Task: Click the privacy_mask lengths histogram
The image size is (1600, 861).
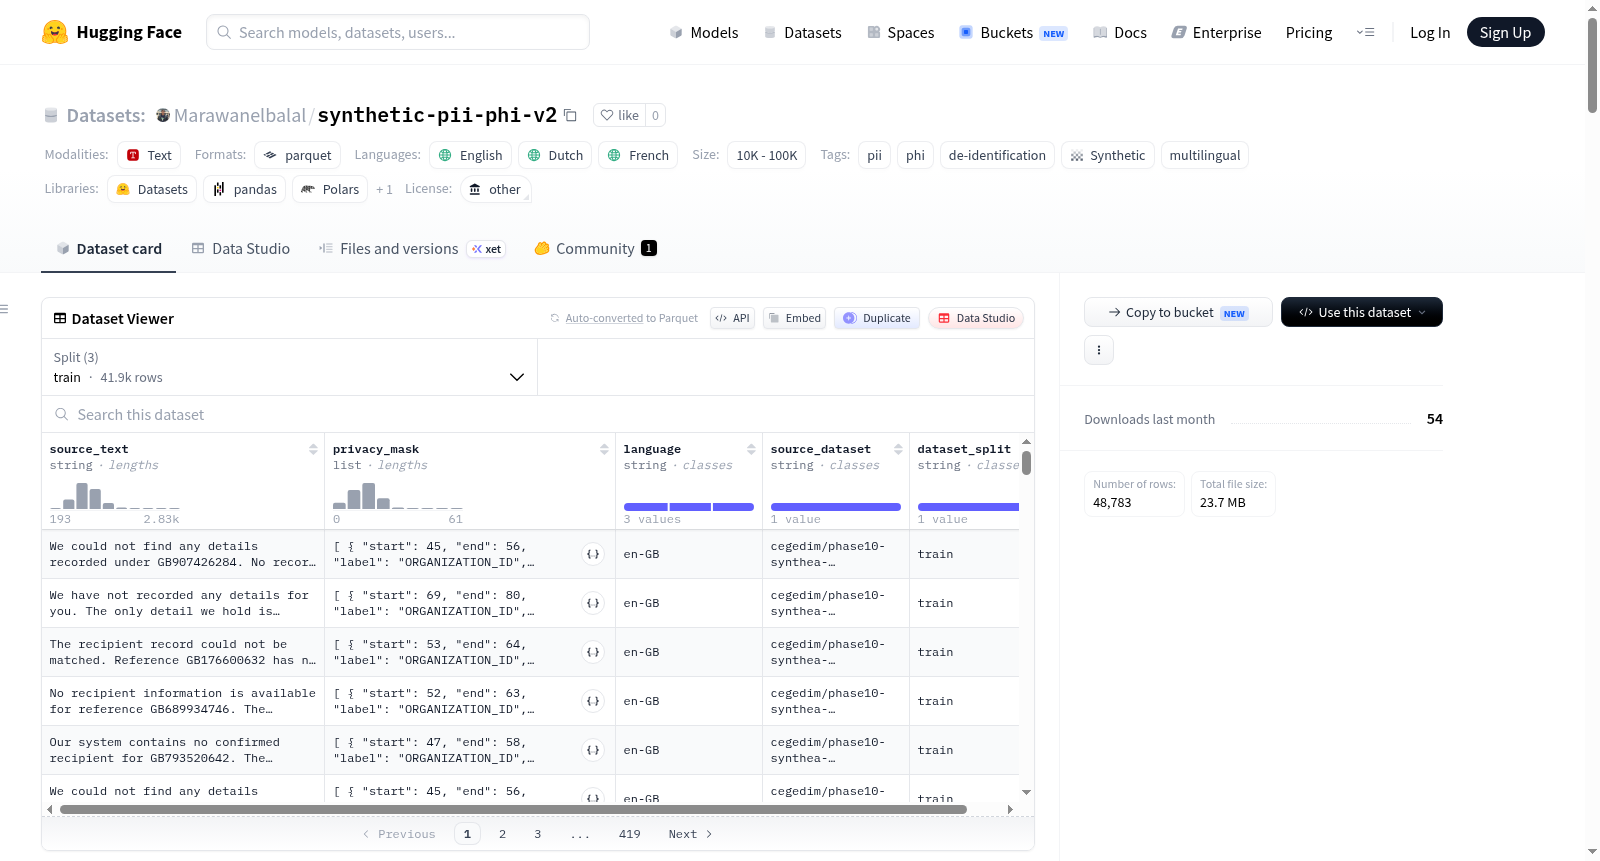Action: (x=398, y=495)
